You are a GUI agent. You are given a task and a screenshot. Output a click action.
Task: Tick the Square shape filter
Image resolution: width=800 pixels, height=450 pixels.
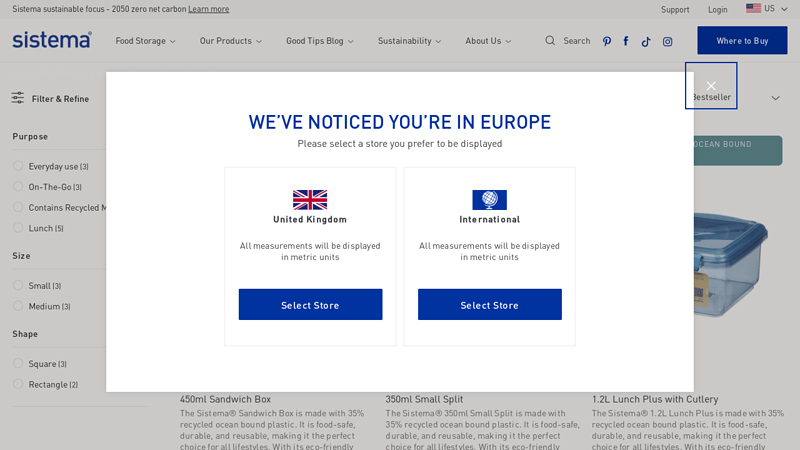coord(18,363)
